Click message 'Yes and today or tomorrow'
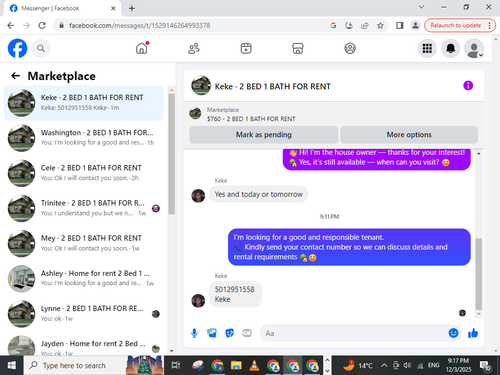The width and height of the screenshot is (500, 375). (x=259, y=194)
